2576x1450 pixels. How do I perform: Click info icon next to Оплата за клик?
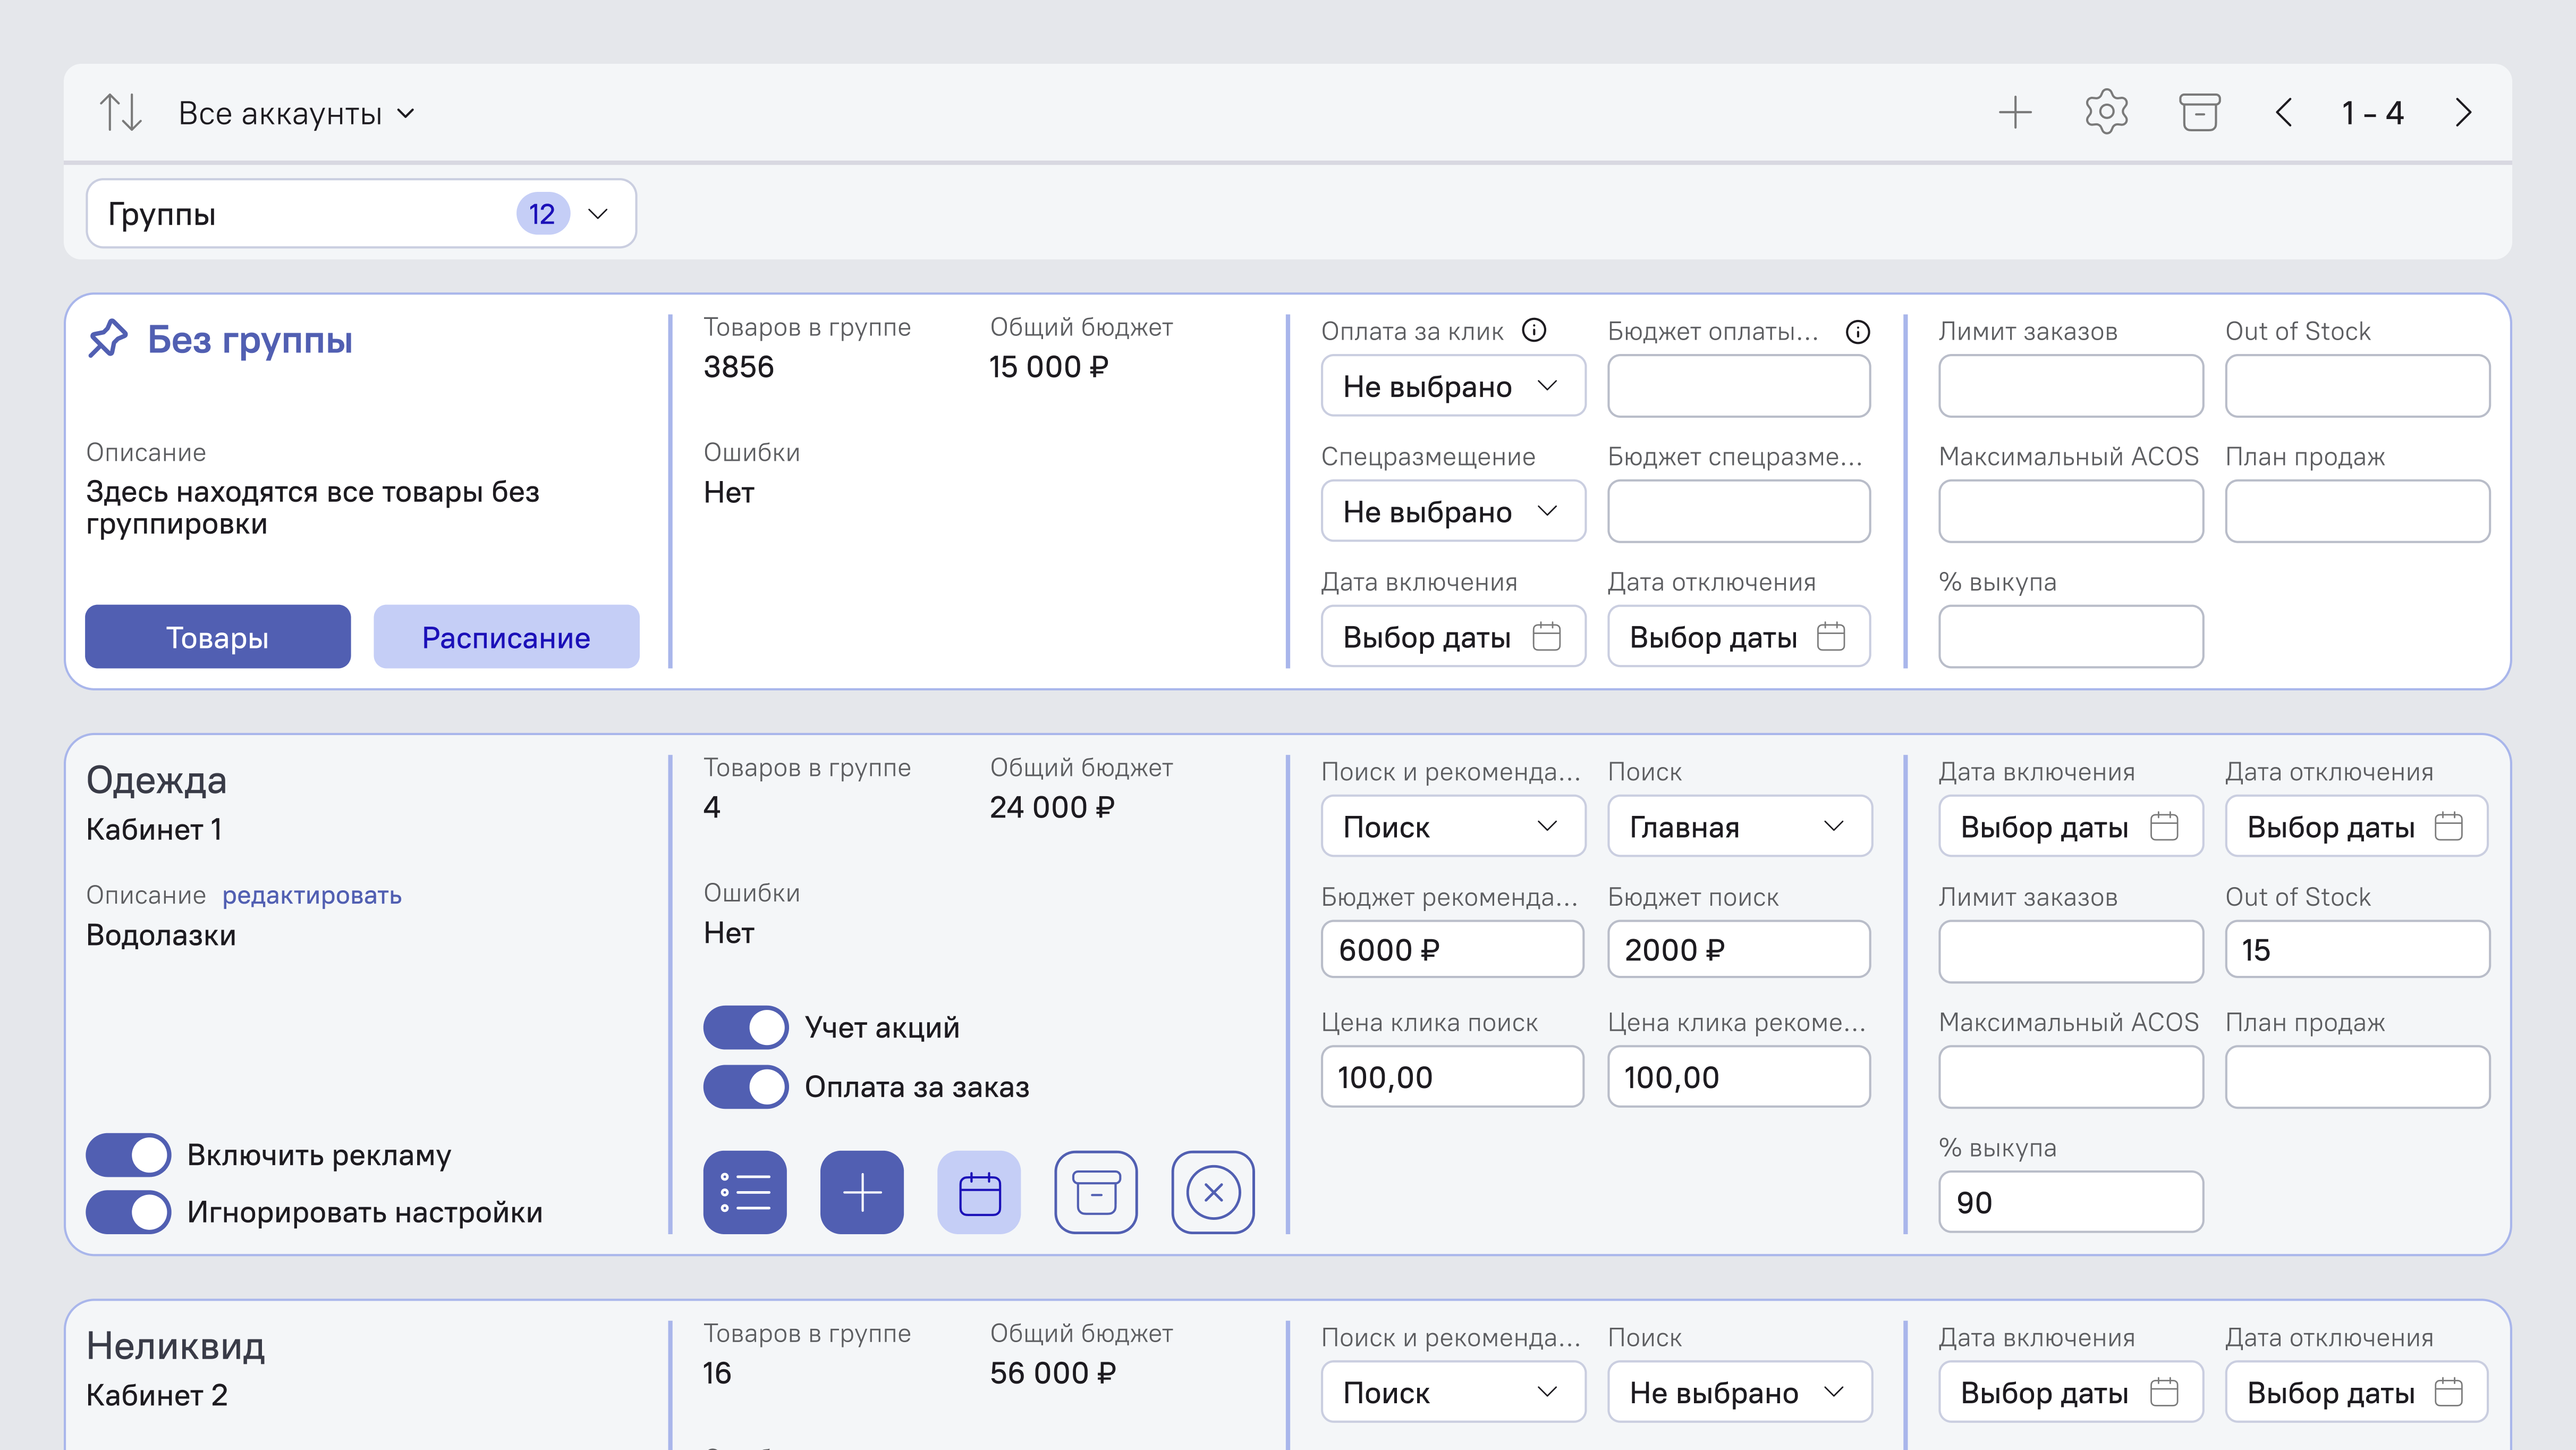click(1534, 330)
